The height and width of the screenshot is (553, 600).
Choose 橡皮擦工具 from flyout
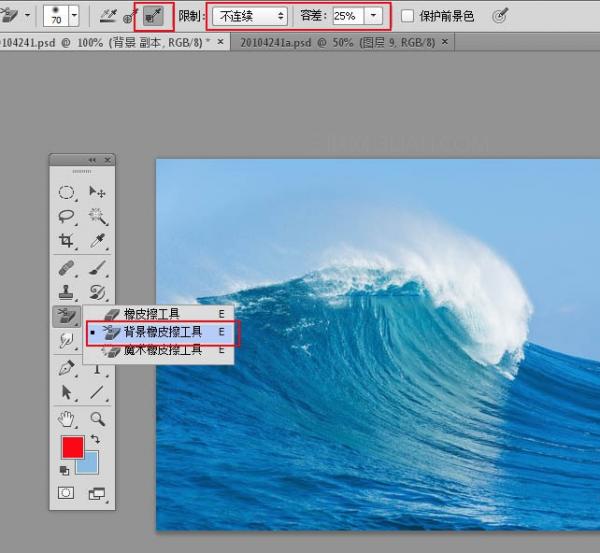point(159,314)
